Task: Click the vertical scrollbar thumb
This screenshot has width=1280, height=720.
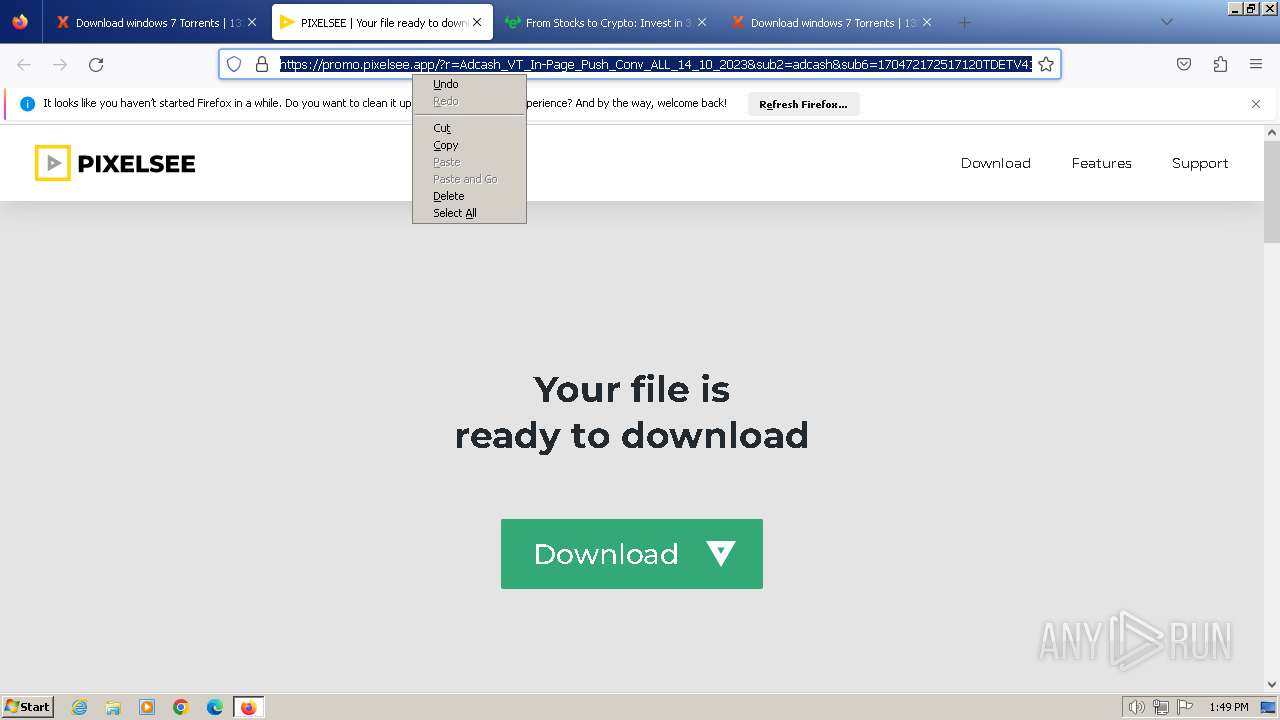Action: click(1272, 191)
